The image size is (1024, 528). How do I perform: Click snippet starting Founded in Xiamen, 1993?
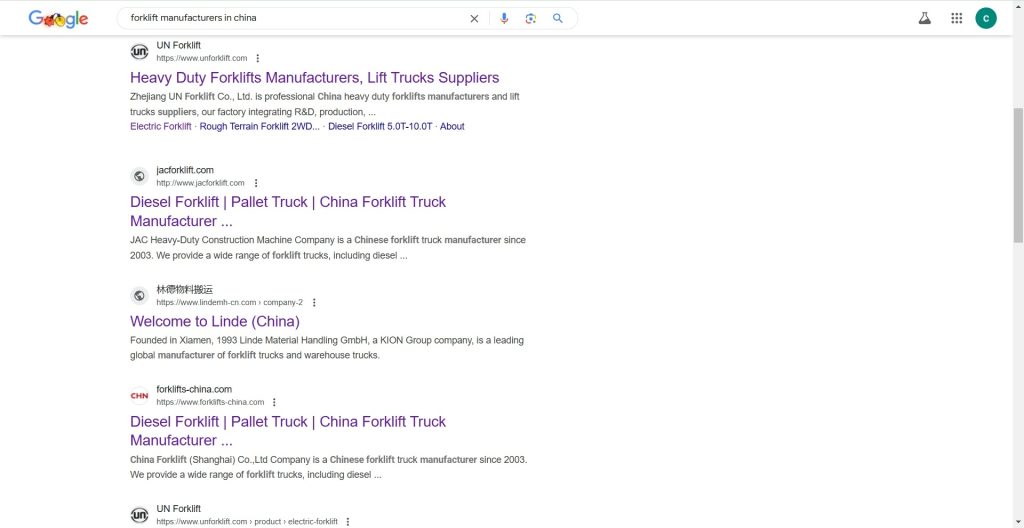click(327, 348)
